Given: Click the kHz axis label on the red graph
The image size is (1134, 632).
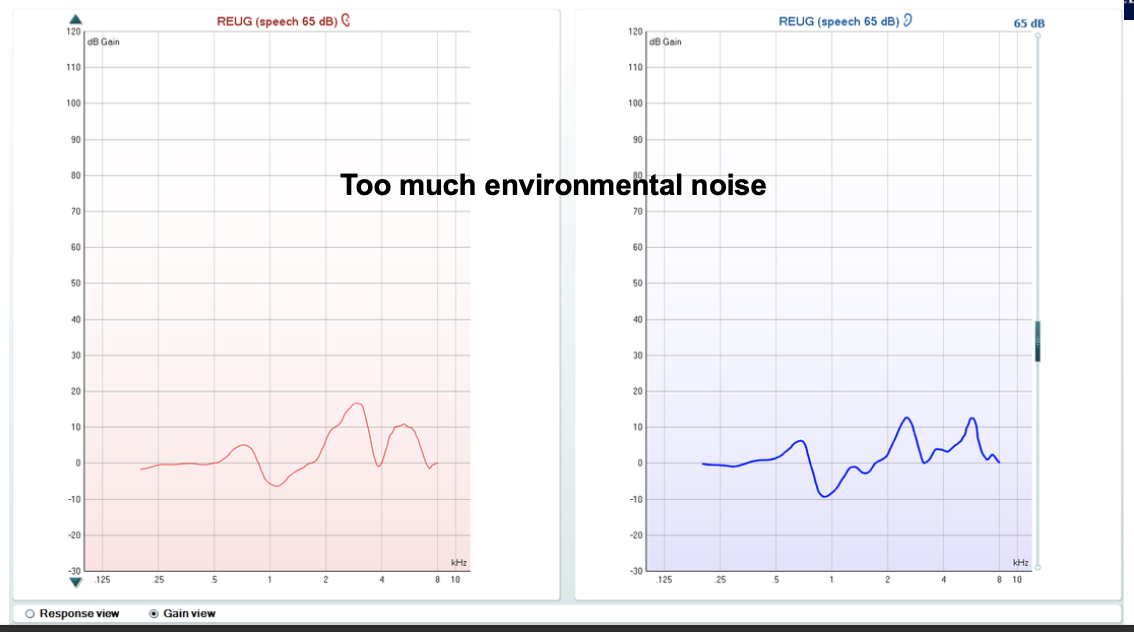Looking at the screenshot, I should coord(458,563).
